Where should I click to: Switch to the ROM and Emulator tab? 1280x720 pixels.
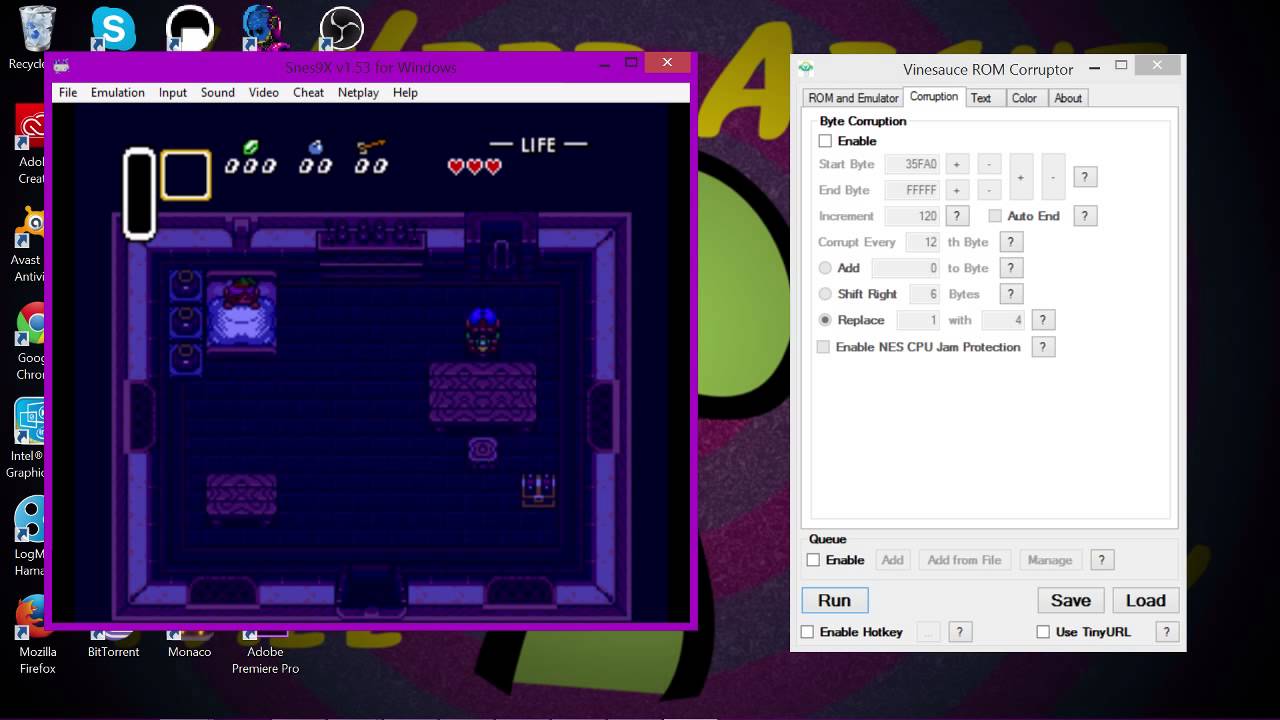click(853, 98)
